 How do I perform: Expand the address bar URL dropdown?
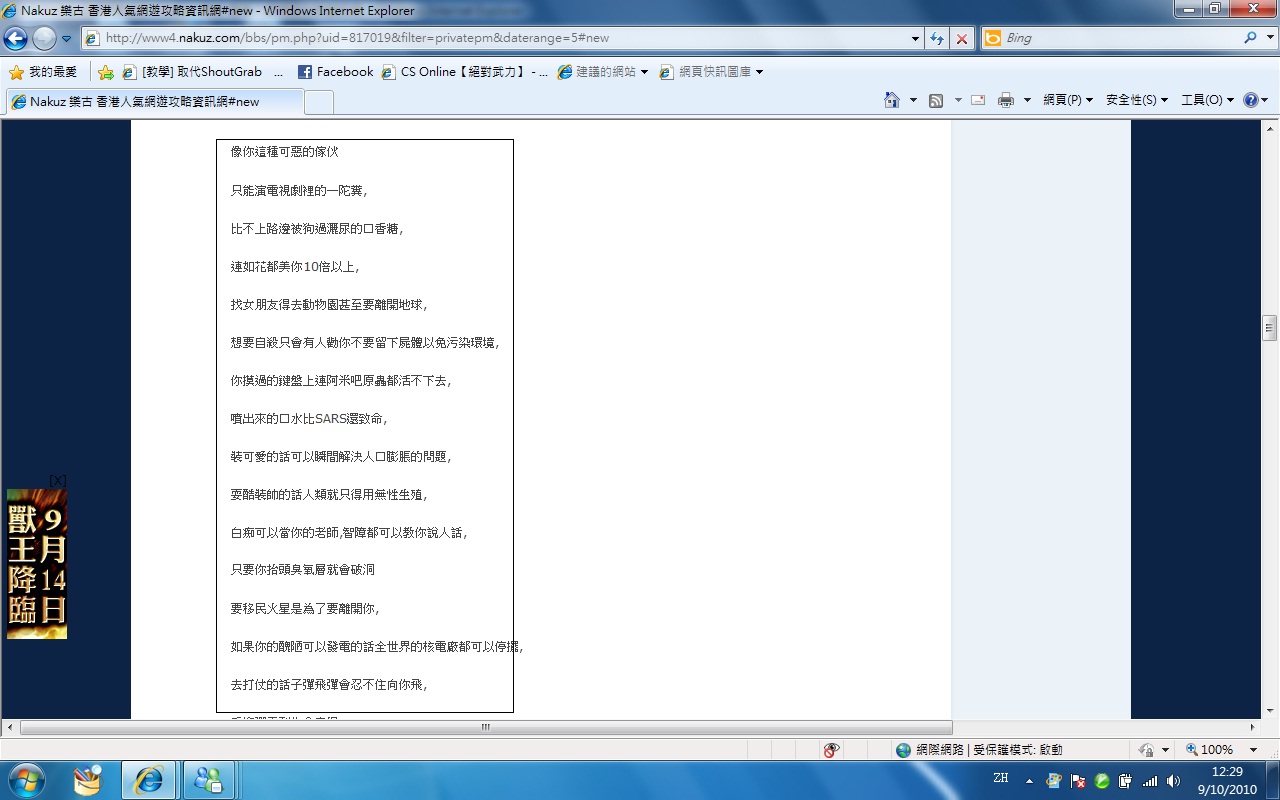tap(916, 38)
